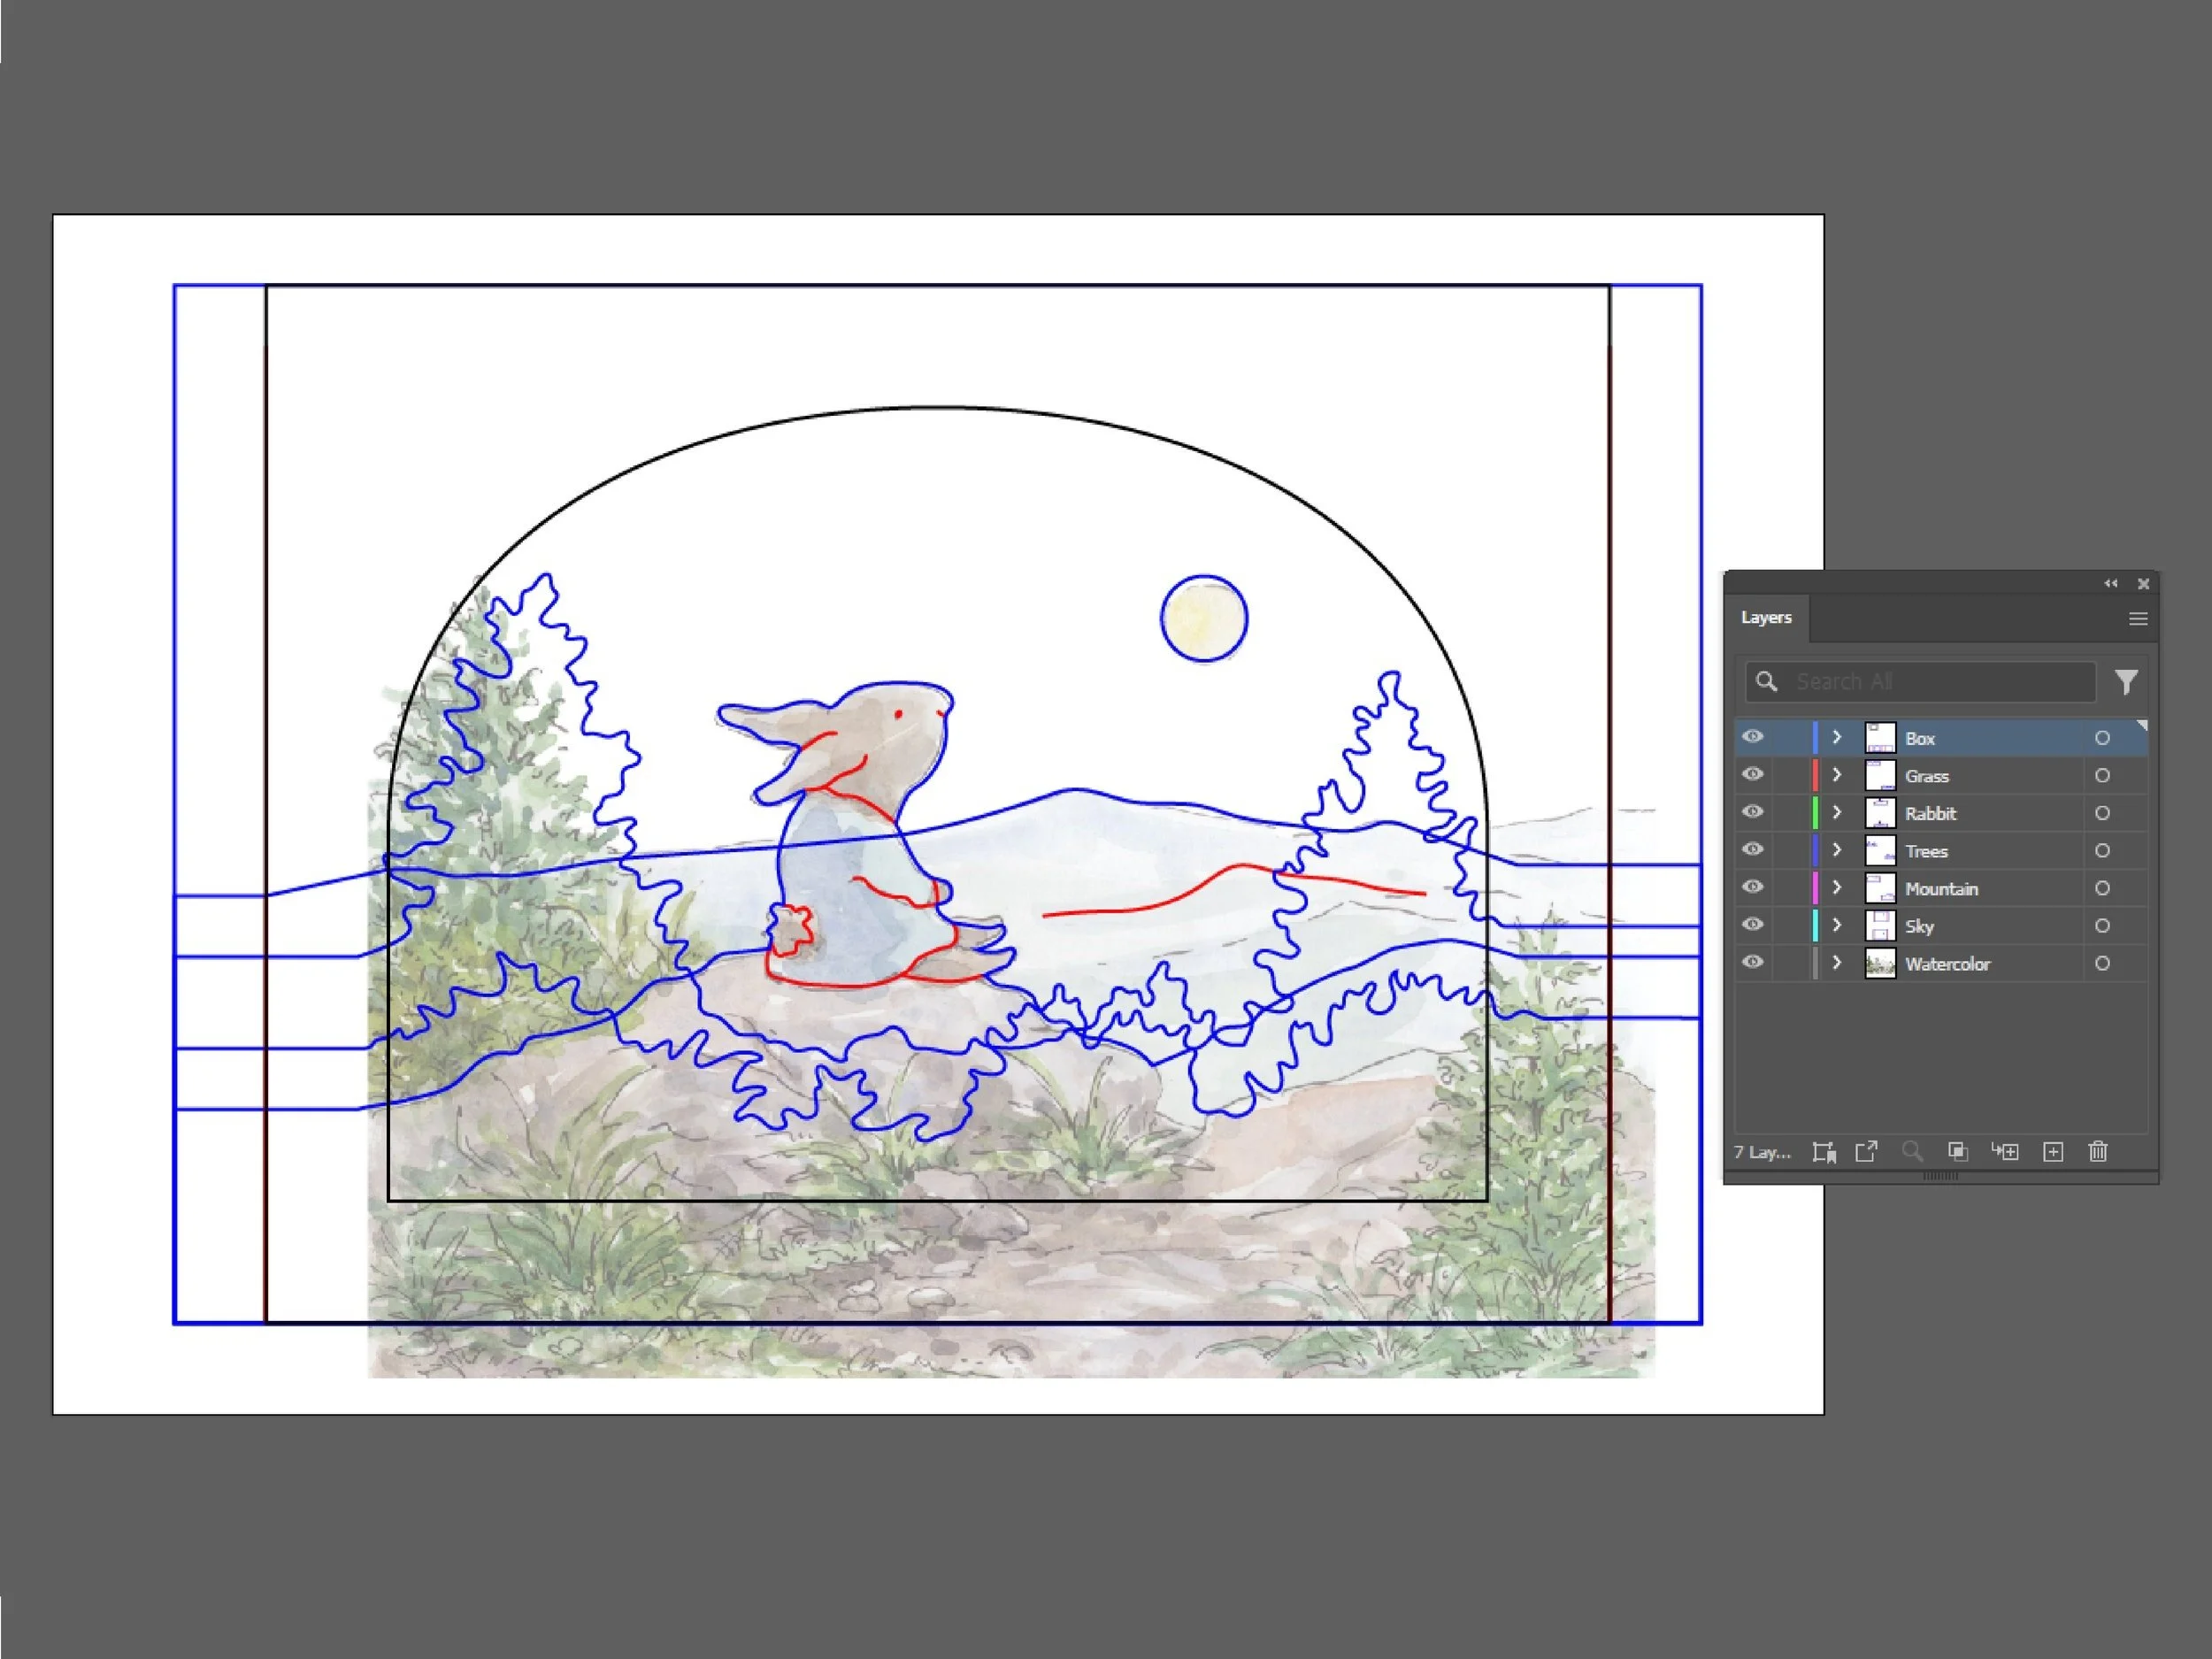The height and width of the screenshot is (1659, 2212).
Task: Click the Sky layer target circle
Action: (x=2102, y=926)
